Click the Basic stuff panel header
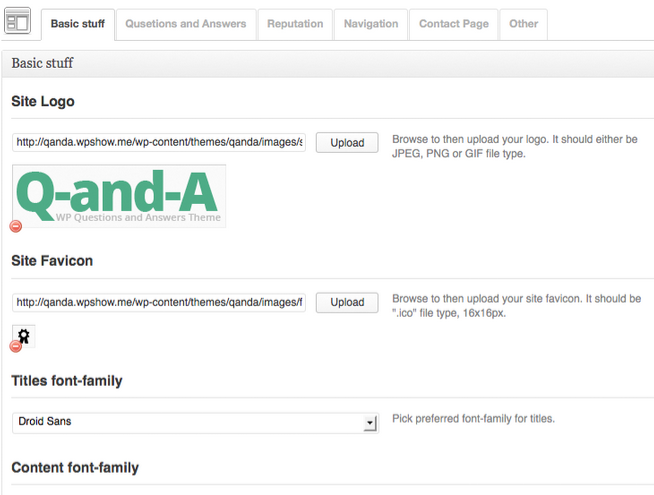The height and width of the screenshot is (495, 654). [x=328, y=63]
